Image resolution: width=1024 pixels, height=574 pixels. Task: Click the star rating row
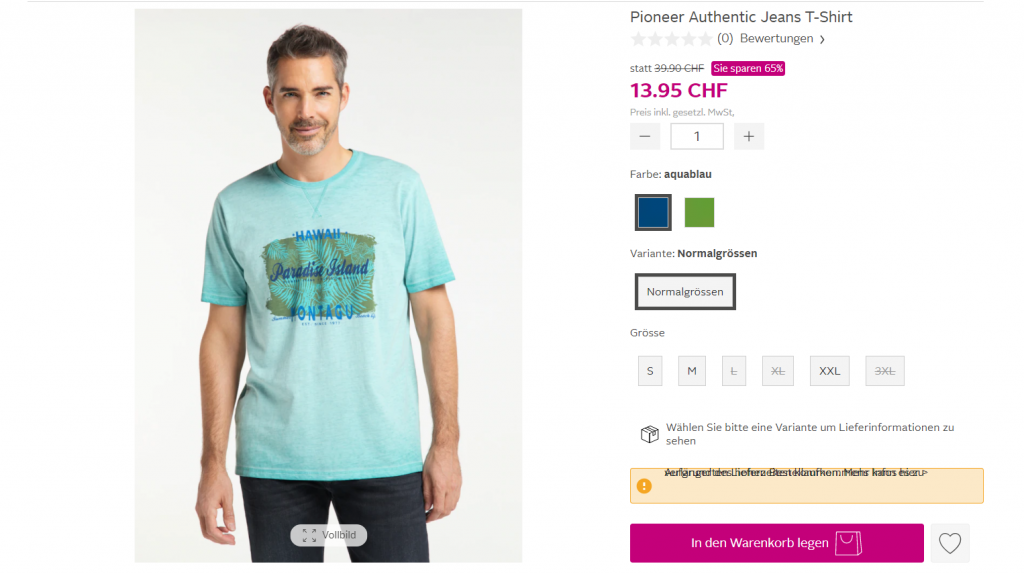tap(671, 39)
